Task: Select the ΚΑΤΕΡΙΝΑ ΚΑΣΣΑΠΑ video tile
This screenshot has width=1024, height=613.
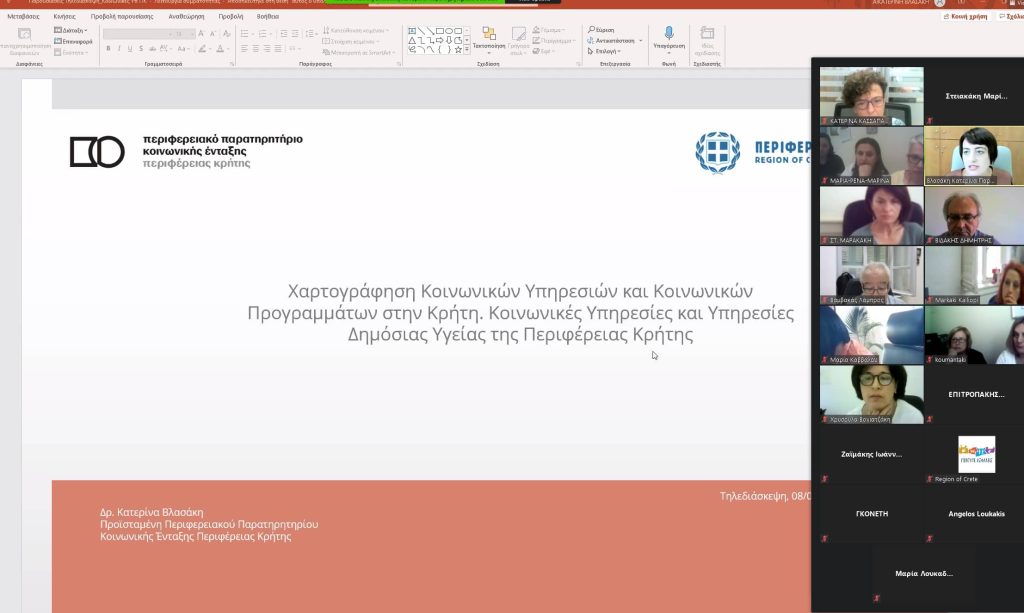Action: coord(871,96)
